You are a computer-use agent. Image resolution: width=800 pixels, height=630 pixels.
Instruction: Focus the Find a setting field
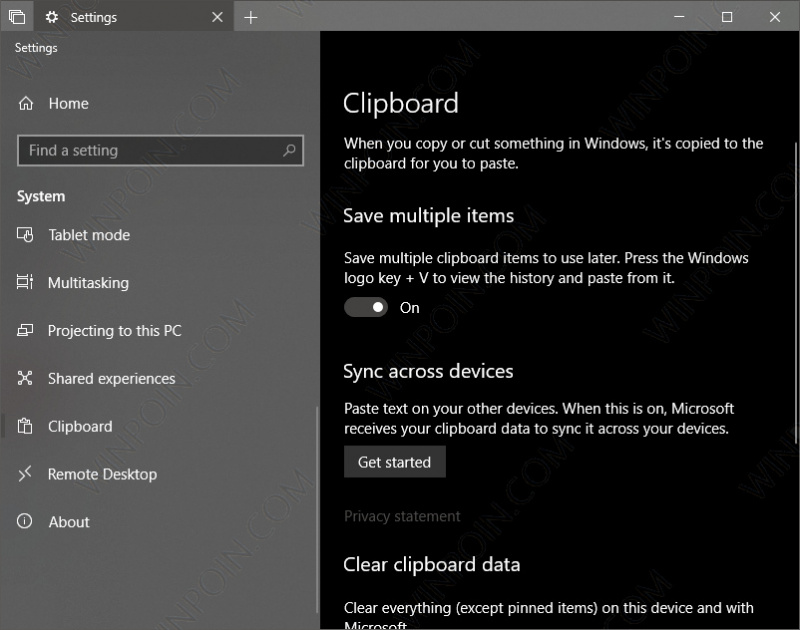(160, 150)
